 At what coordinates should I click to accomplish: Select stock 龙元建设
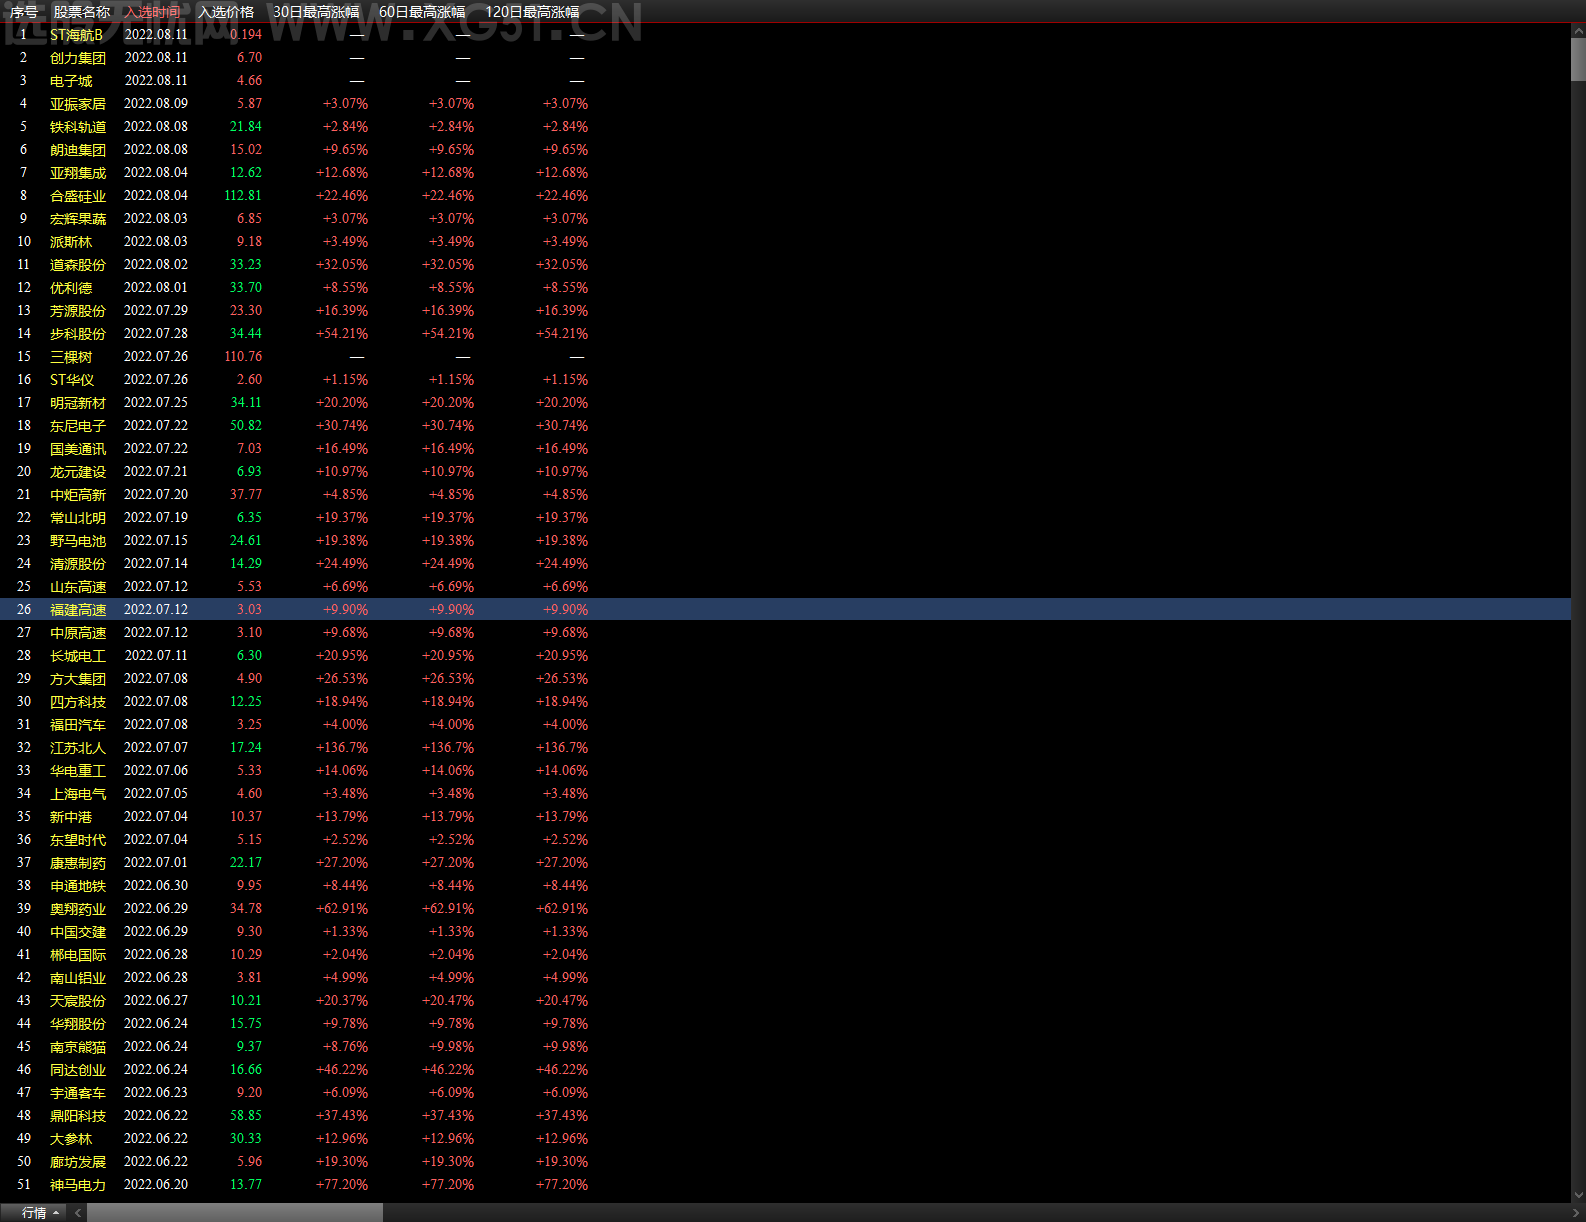[78, 472]
